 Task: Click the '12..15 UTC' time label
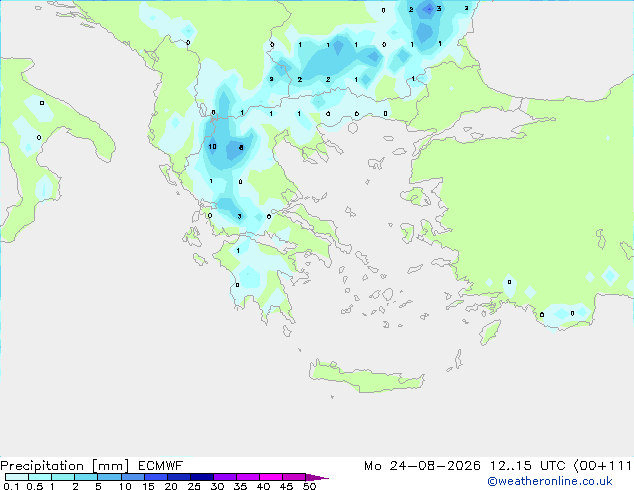coord(527,466)
